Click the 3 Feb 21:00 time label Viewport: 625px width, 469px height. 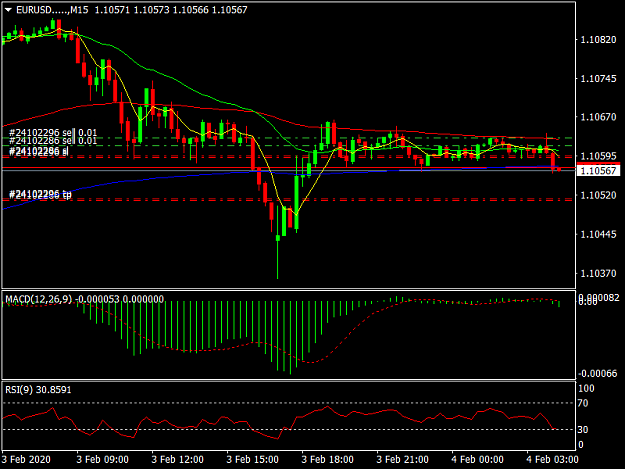pos(403,459)
